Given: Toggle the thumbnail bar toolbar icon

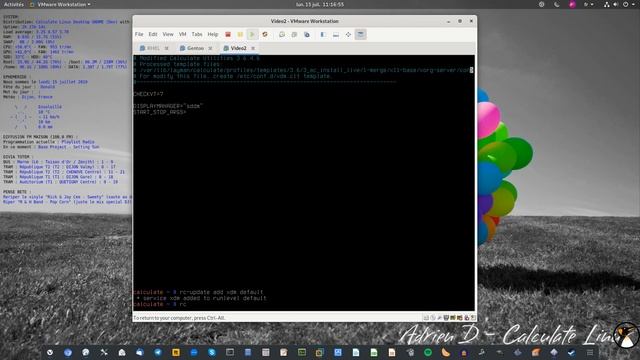Looking at the screenshot, I should tap(336, 35).
